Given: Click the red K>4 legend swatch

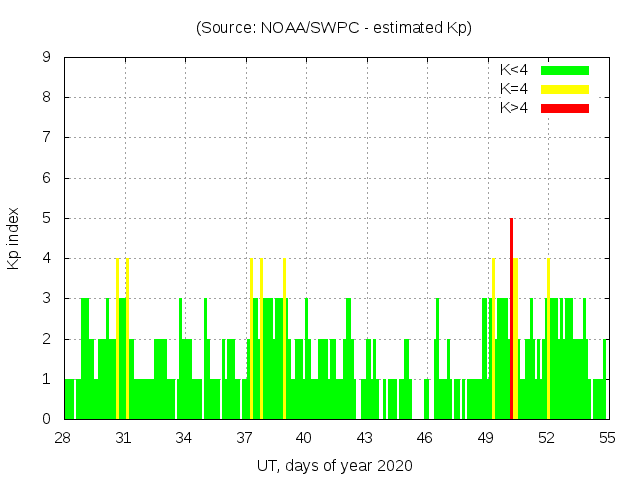Looking at the screenshot, I should 565,107.
